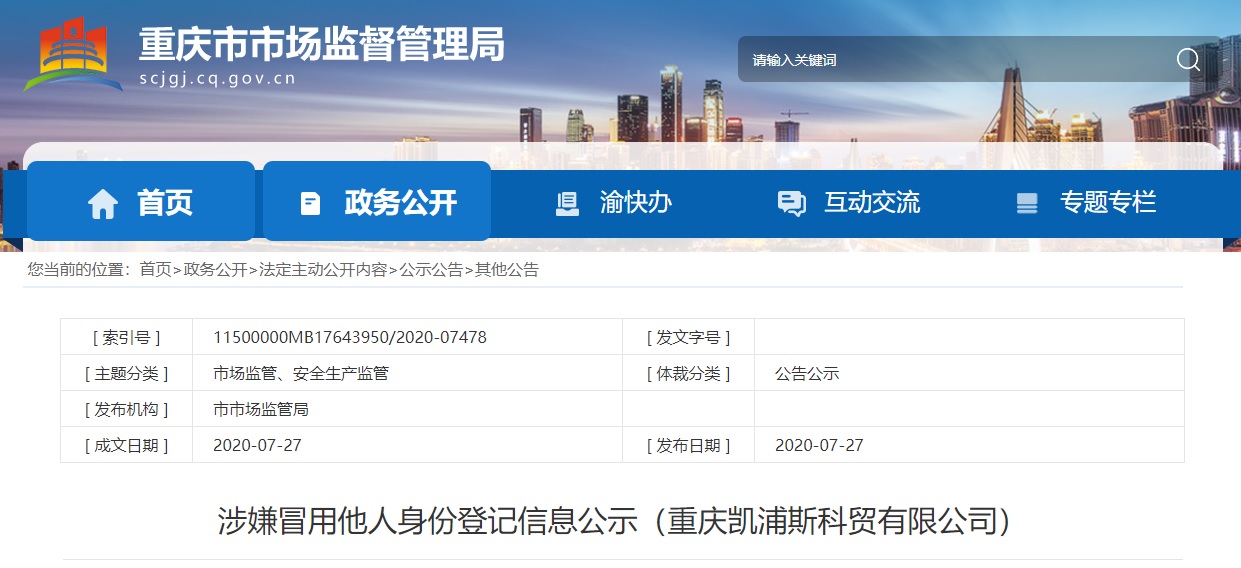Click the document icon beside 政务公开
Viewport: 1241px width, 568px height.
310,204
